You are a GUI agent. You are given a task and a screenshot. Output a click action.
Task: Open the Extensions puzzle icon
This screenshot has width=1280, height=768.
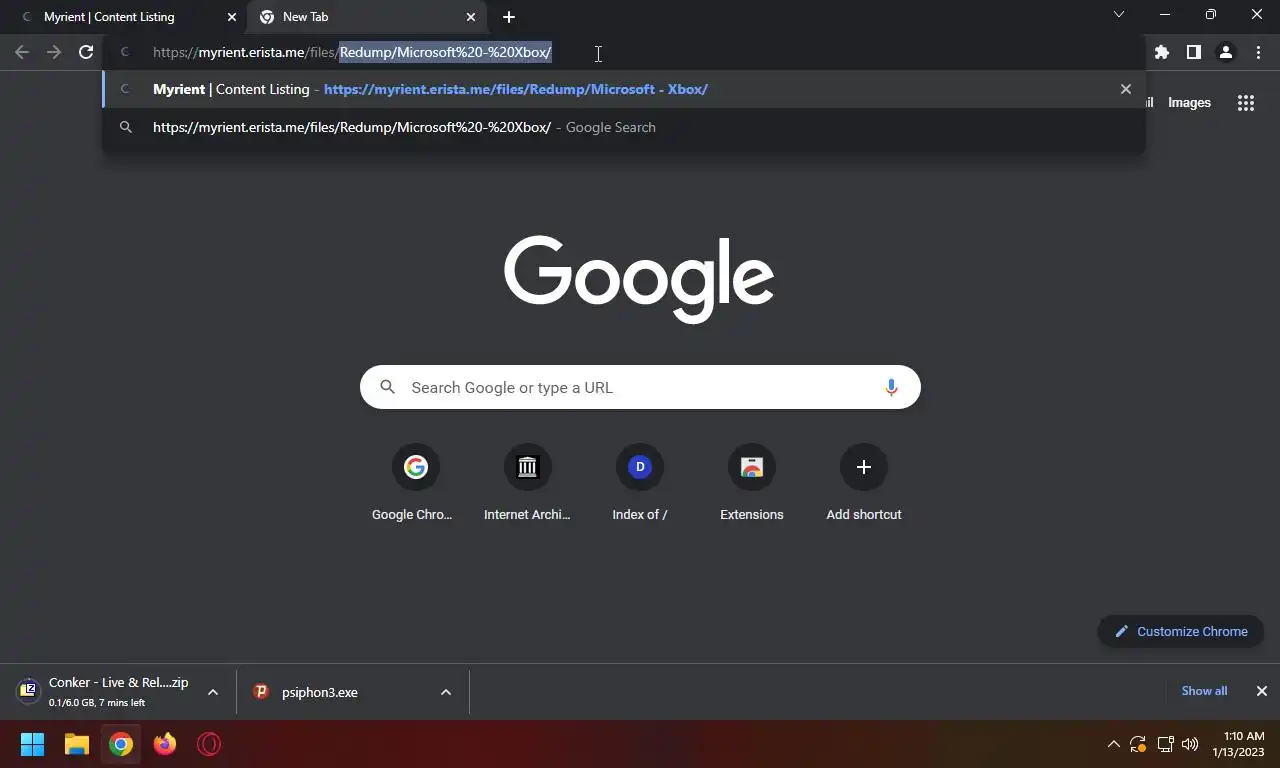click(x=1162, y=52)
